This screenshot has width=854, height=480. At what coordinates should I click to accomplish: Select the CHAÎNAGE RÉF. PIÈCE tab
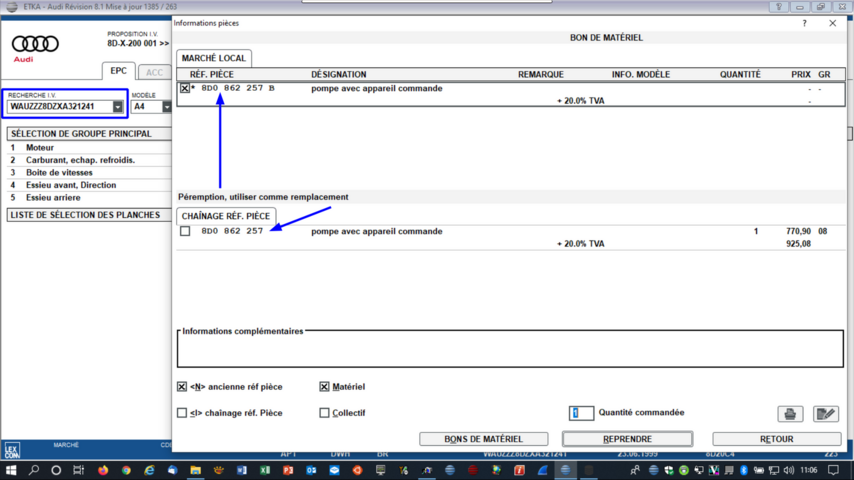click(x=225, y=216)
